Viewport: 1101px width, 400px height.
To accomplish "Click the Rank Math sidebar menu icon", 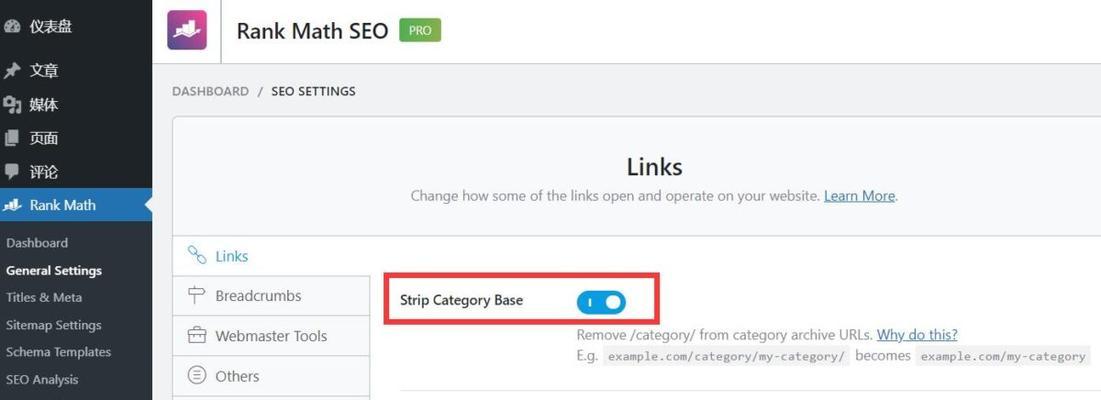I will click(13, 205).
